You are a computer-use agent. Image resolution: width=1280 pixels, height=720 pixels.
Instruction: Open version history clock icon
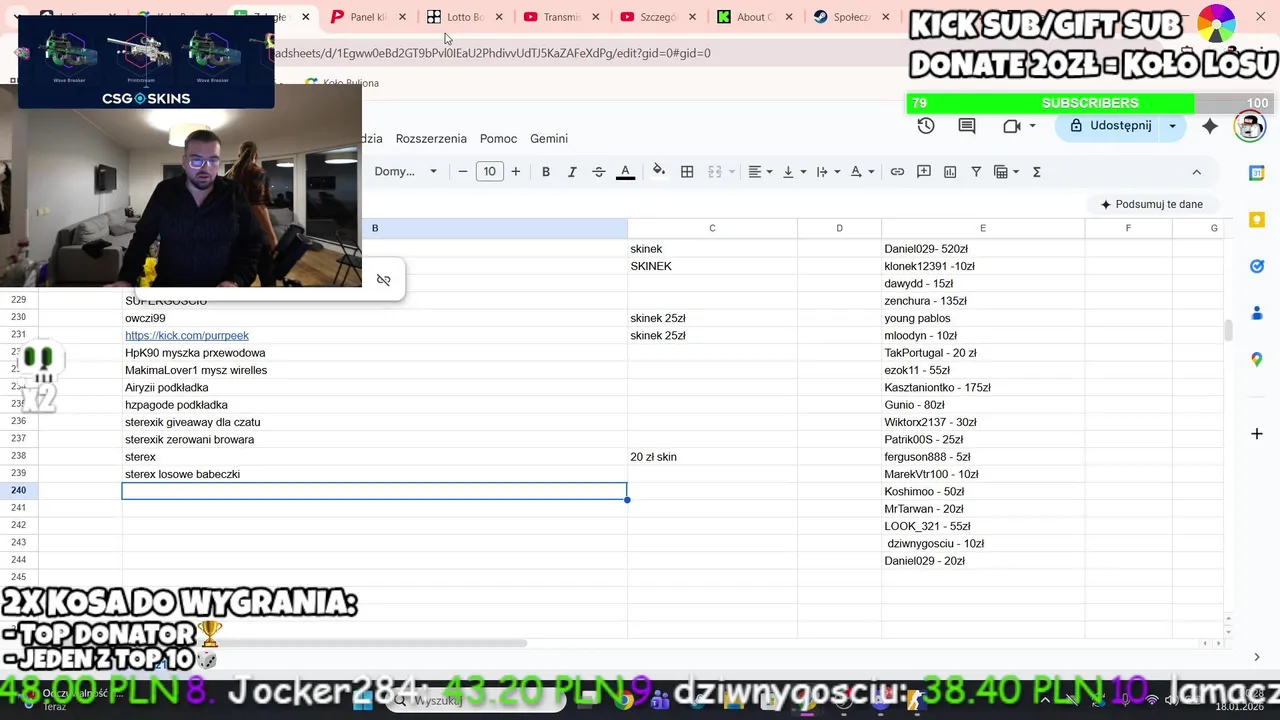(x=926, y=126)
